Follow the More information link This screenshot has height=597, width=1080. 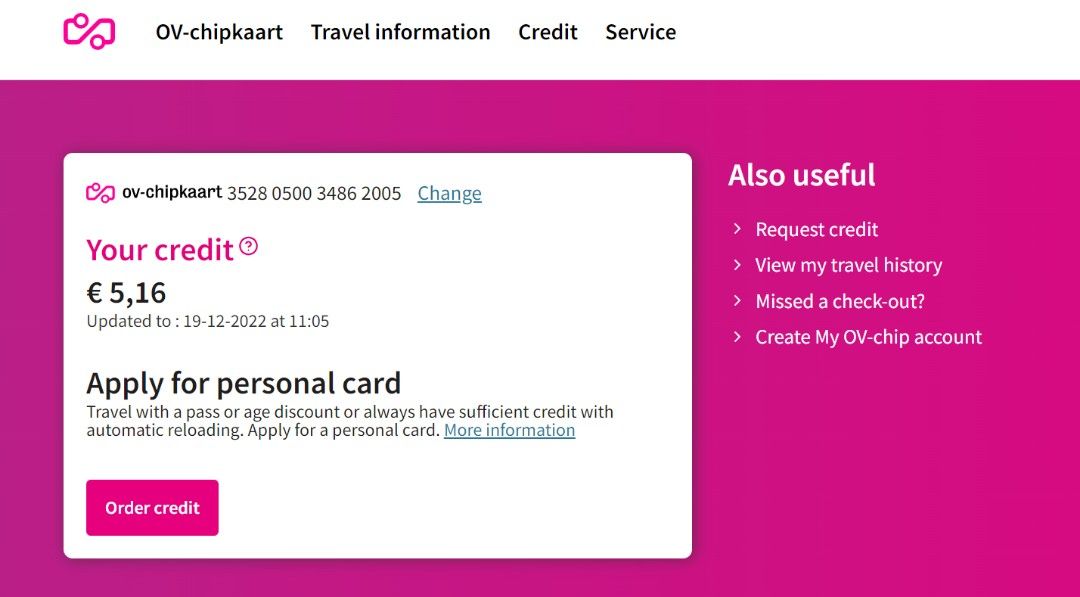pyautogui.click(x=509, y=430)
